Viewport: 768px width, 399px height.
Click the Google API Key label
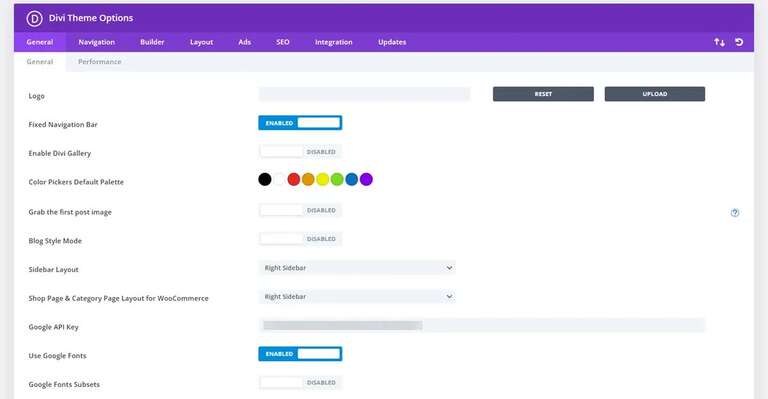[x=53, y=327]
